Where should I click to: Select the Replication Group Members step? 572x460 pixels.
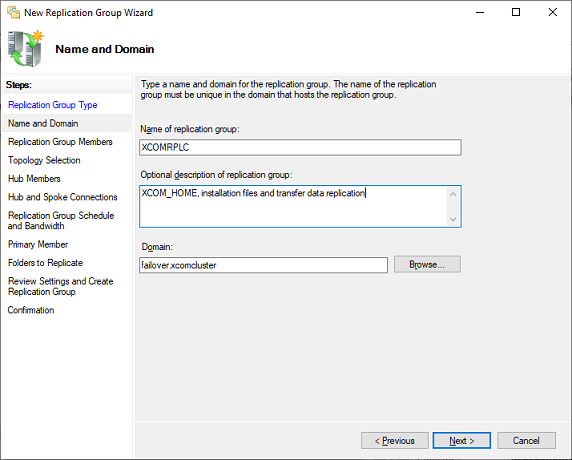(x=60, y=142)
